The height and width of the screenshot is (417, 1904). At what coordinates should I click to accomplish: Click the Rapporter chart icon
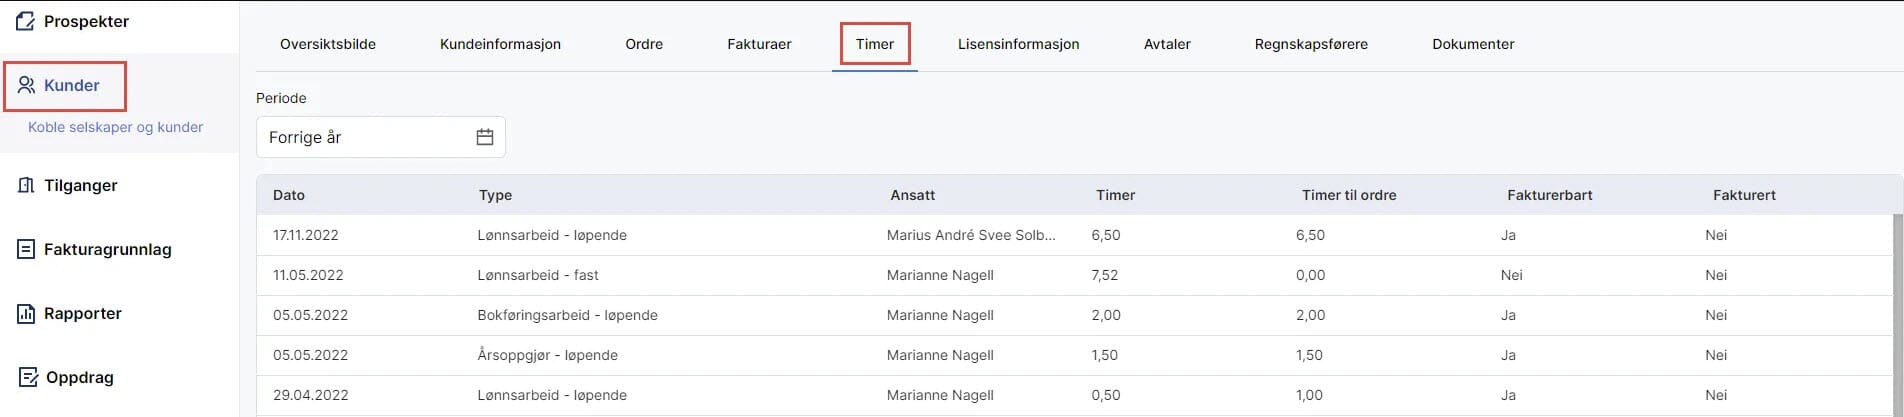(27, 313)
